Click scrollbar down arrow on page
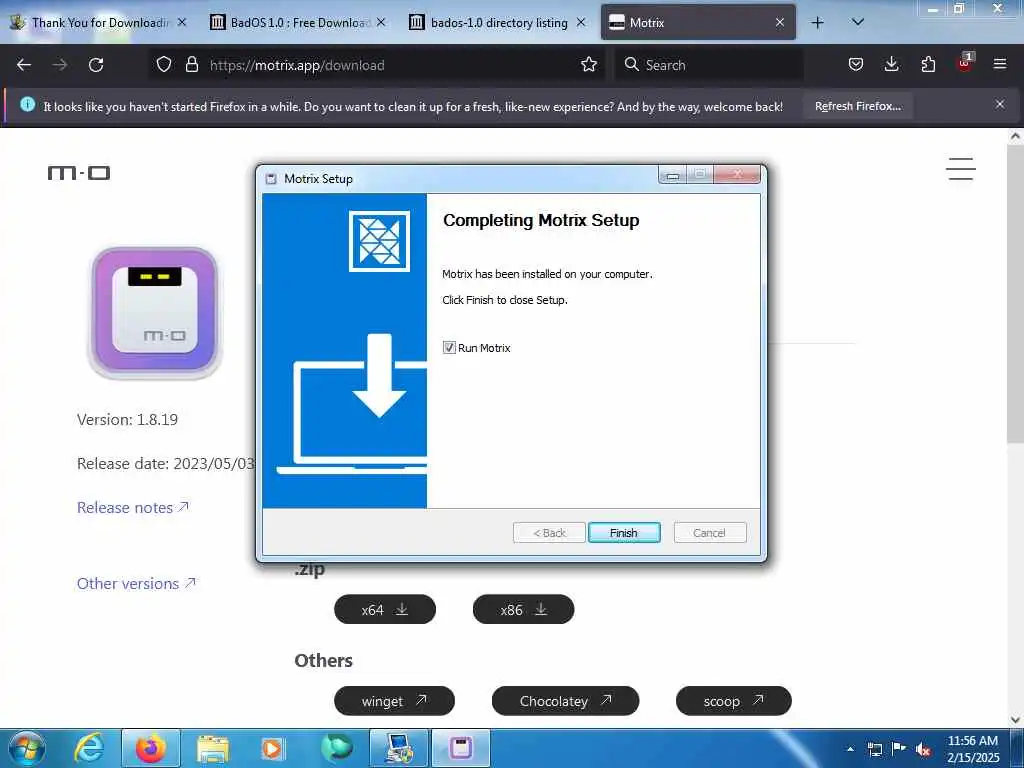Viewport: 1024px width, 768px height. 1015,719
